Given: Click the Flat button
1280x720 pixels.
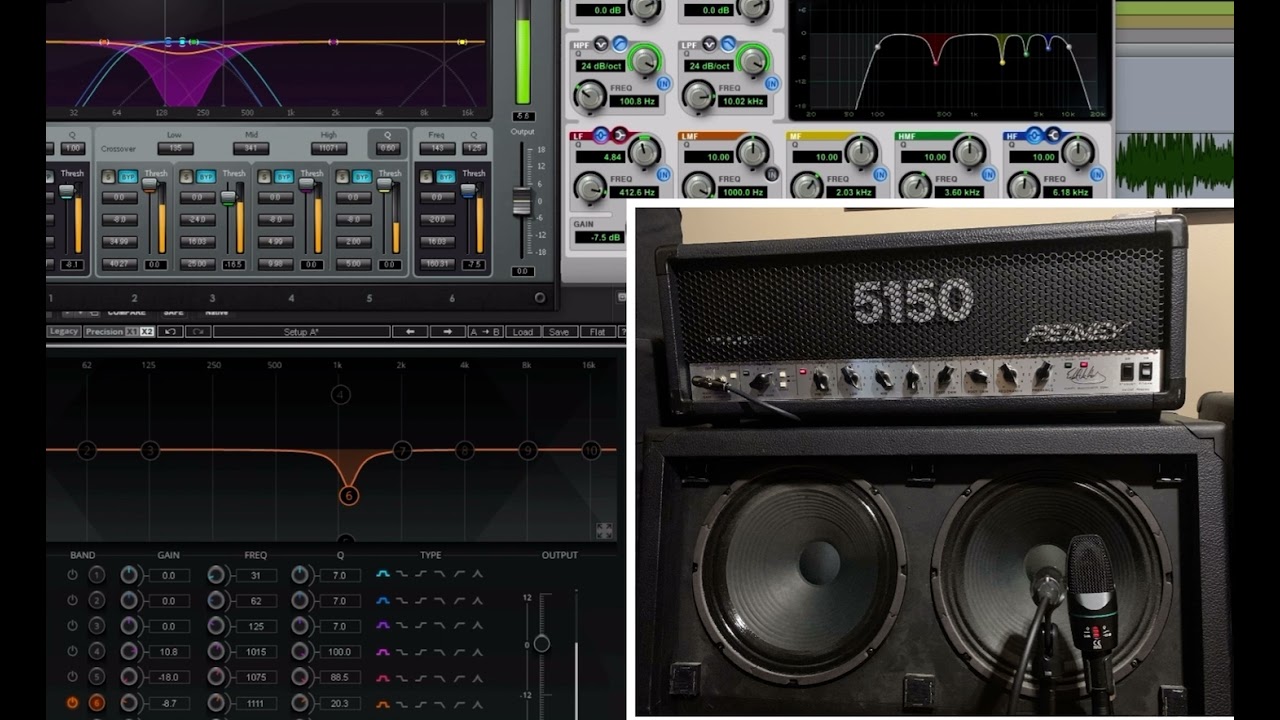Looking at the screenshot, I should [597, 332].
